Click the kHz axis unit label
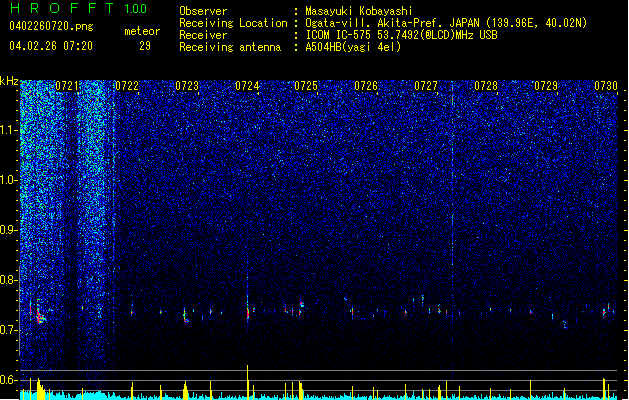The height and width of the screenshot is (400, 629). pos(9,81)
